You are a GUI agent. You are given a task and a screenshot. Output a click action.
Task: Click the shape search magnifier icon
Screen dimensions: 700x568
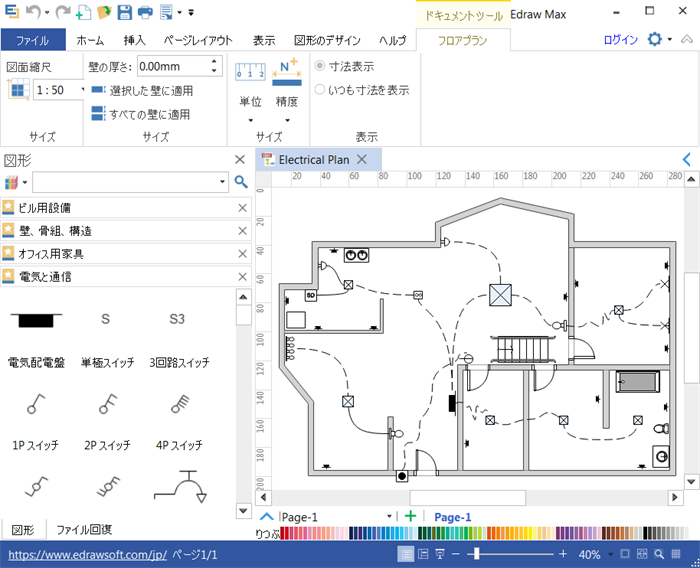click(x=240, y=182)
